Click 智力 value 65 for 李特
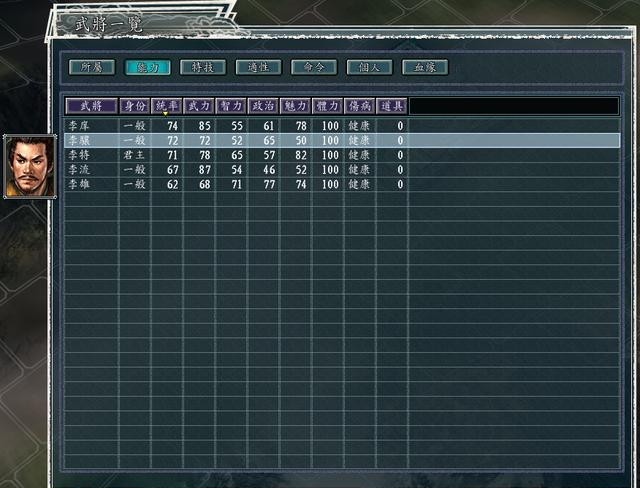Screen dimensions: 640x488 pyautogui.click(x=237, y=155)
